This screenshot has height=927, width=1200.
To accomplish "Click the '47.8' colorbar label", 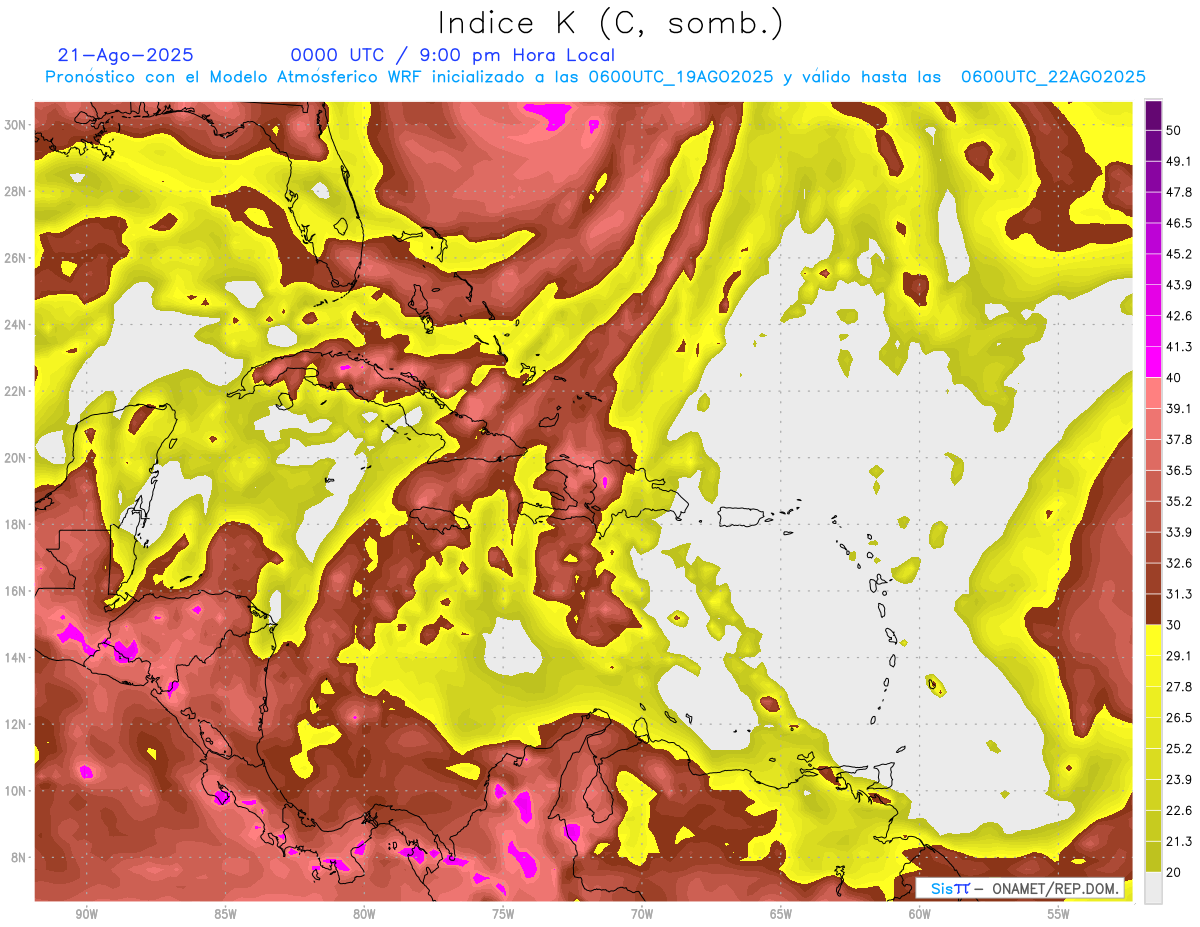I will [x=1180, y=192].
